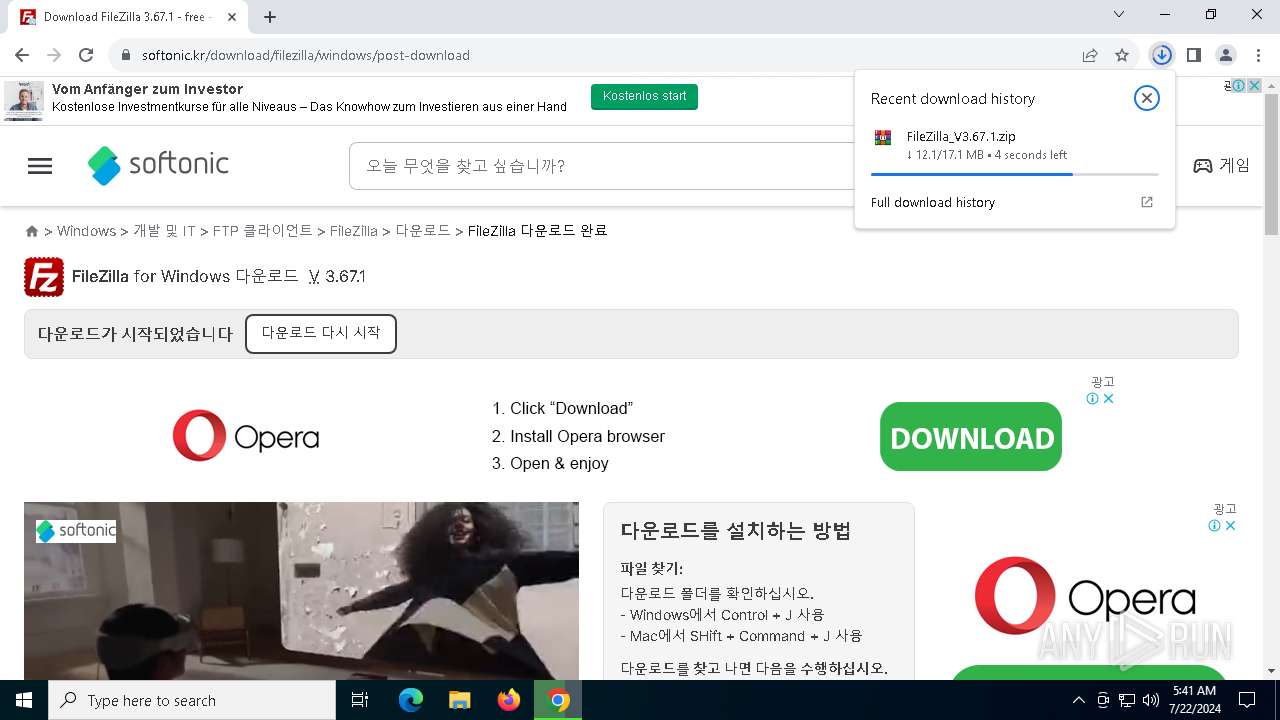Open the Windows breadcrumb link
The height and width of the screenshot is (720, 1280).
86,231
